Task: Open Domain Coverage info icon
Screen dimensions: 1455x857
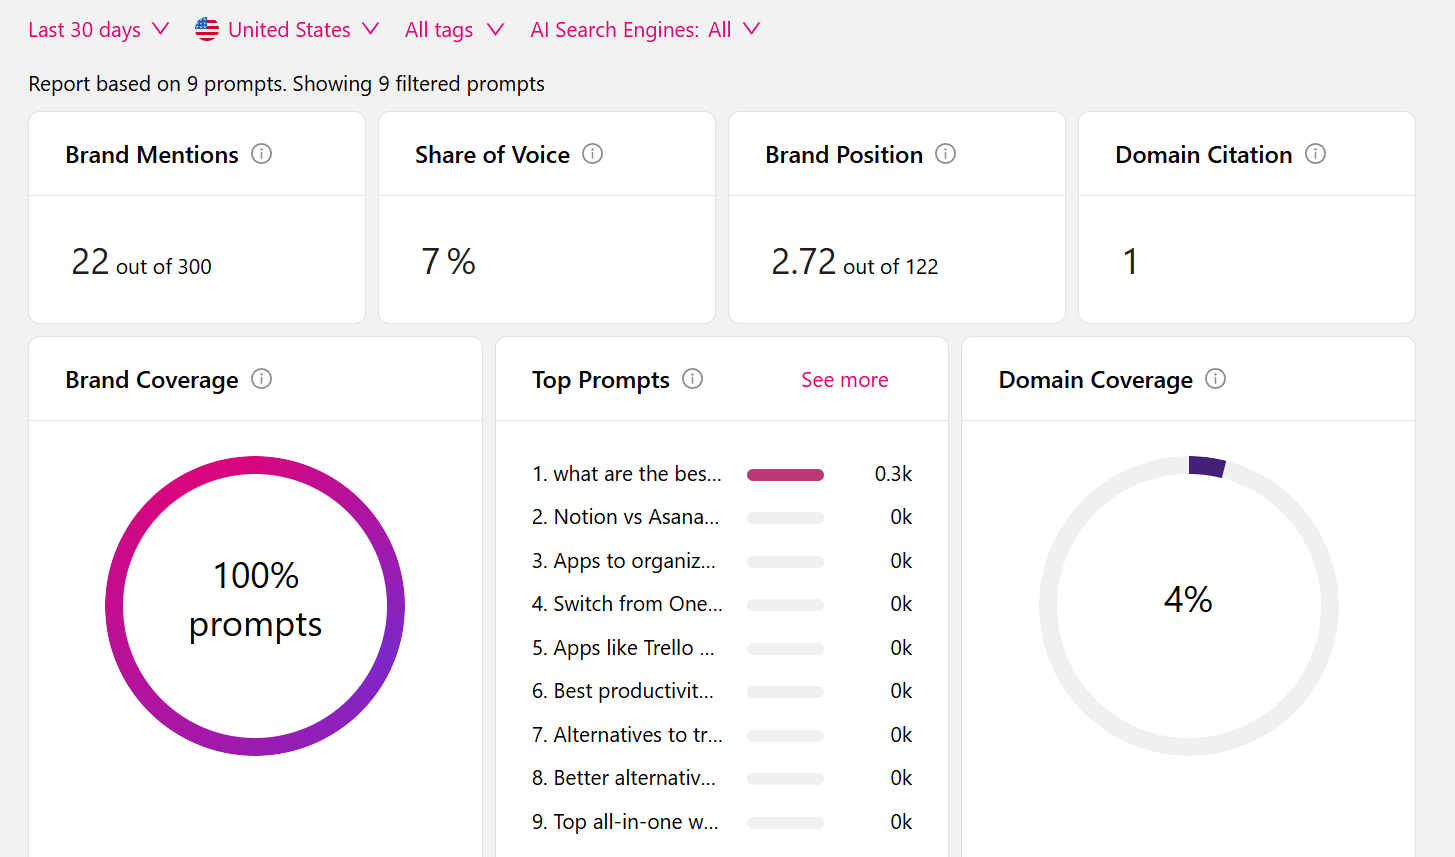Action: pos(1215,379)
